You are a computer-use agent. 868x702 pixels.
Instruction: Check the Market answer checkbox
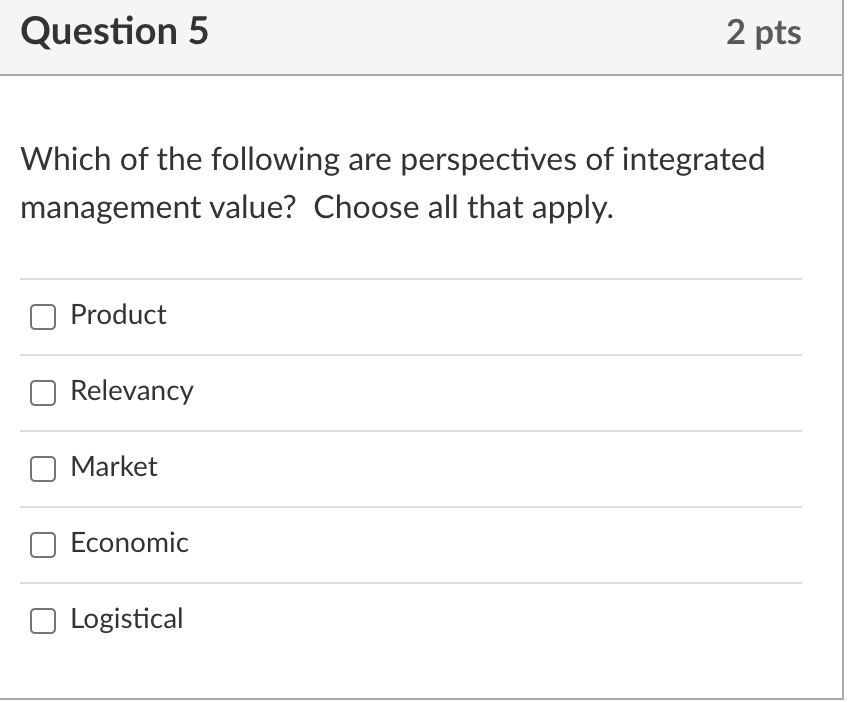(42, 468)
